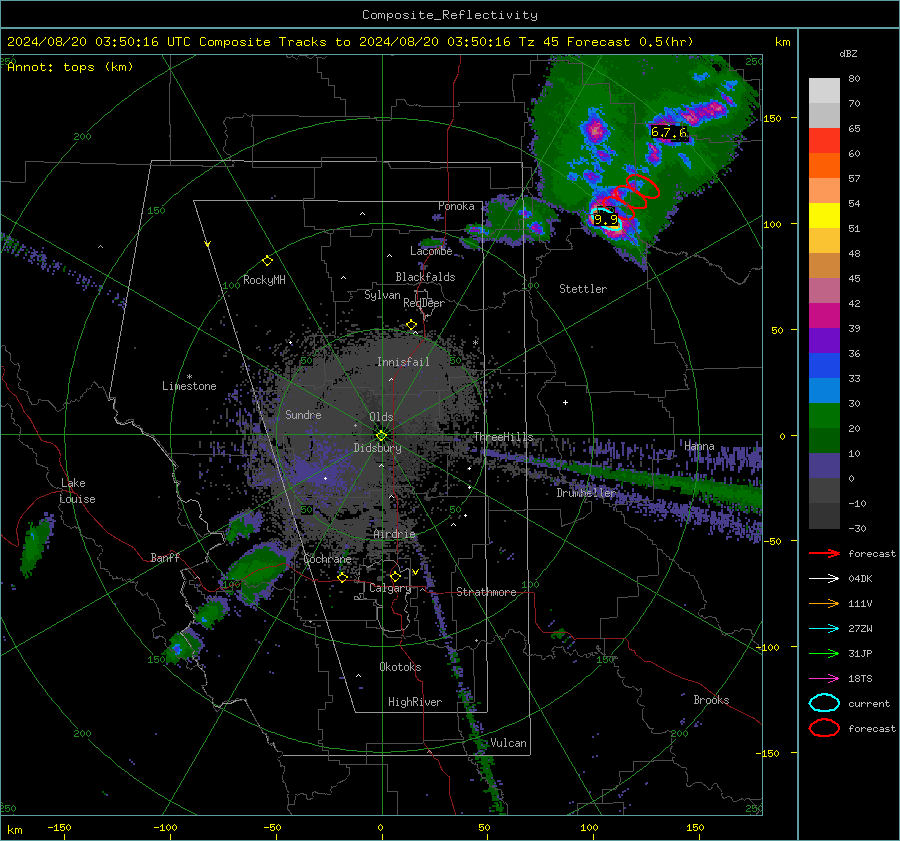The height and width of the screenshot is (841, 900).
Task: Click the Sundre map label
Action: point(303,414)
